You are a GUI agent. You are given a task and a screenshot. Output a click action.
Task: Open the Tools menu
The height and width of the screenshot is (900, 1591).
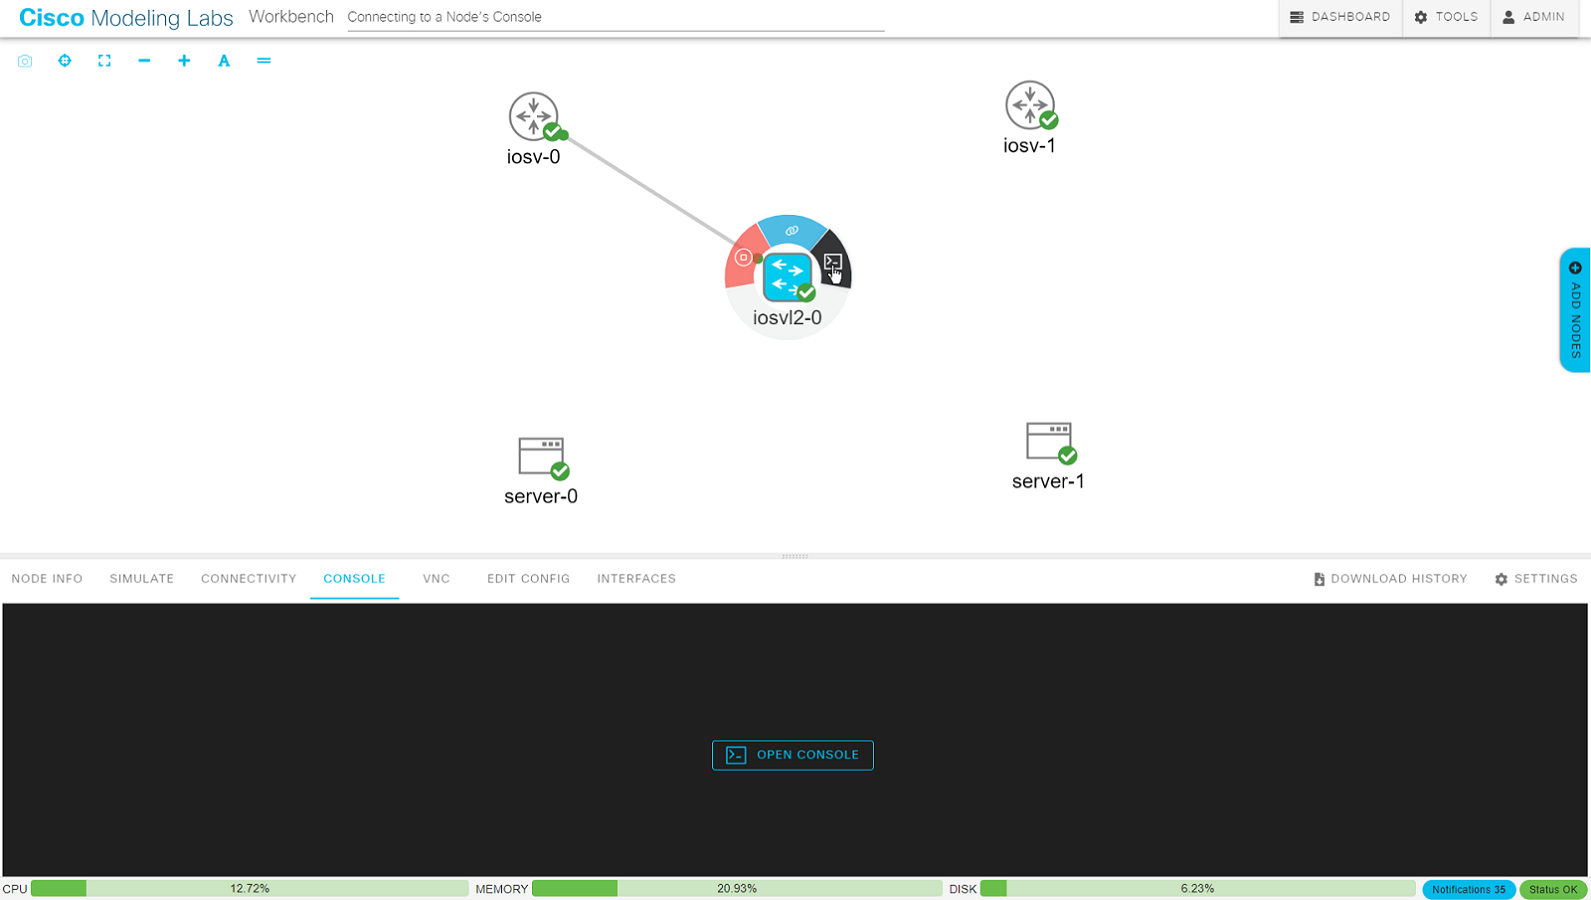[1446, 17]
